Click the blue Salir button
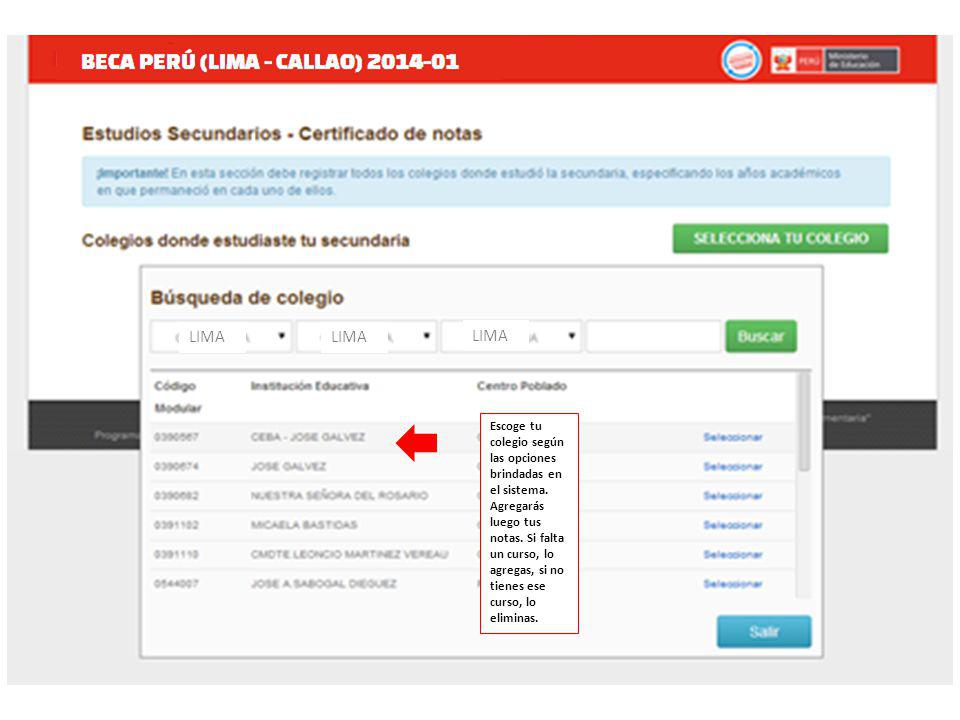The height and width of the screenshot is (720, 960). point(764,631)
